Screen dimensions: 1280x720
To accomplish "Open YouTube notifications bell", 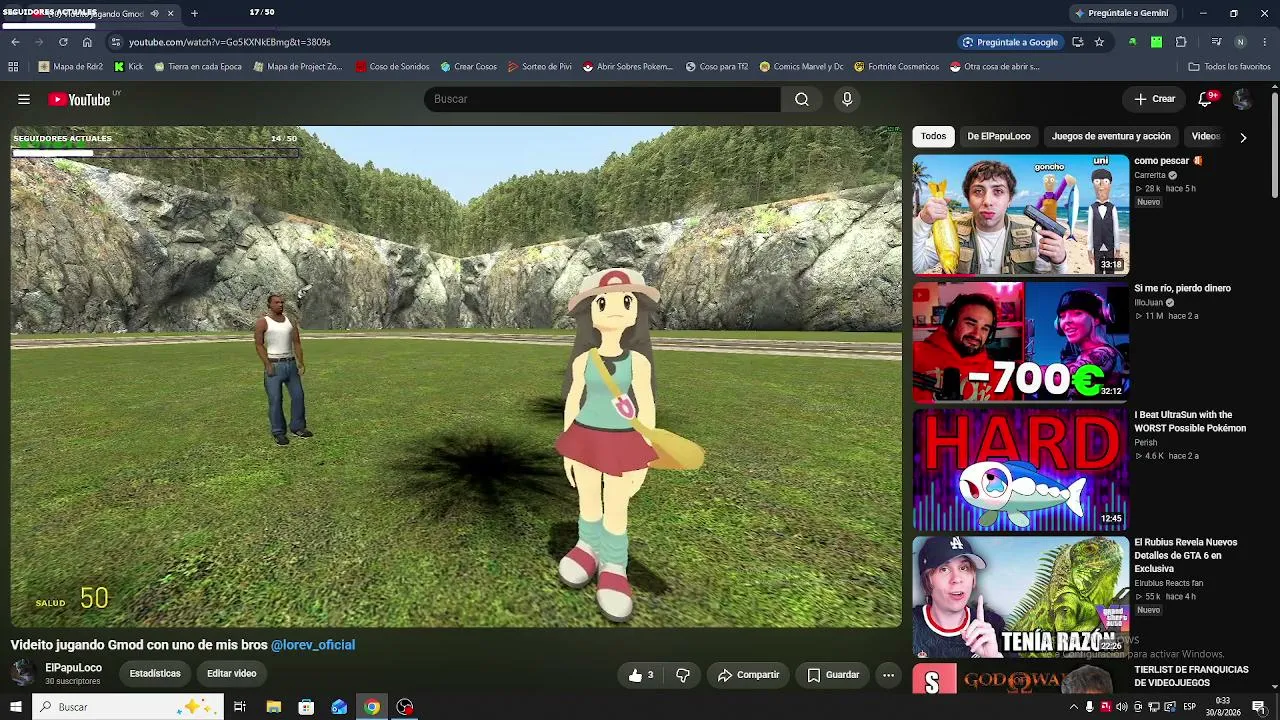I will coord(1206,99).
